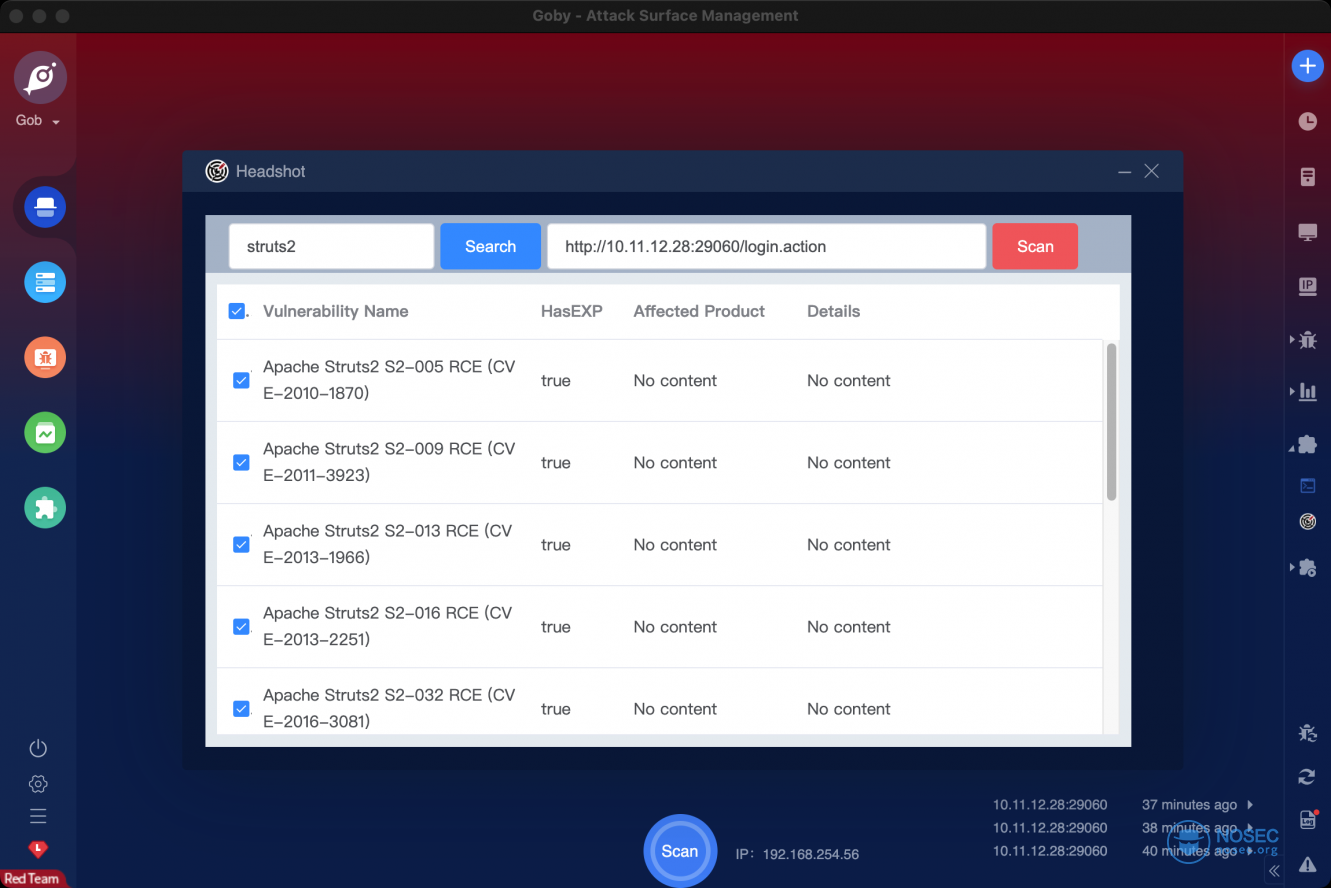Toggle the select-all checkbox in table header

(x=237, y=311)
